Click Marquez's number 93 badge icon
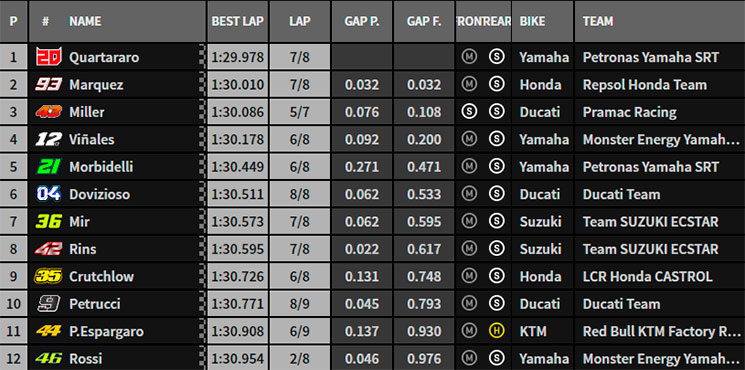This screenshot has width=745, height=370. pyautogui.click(x=48, y=85)
